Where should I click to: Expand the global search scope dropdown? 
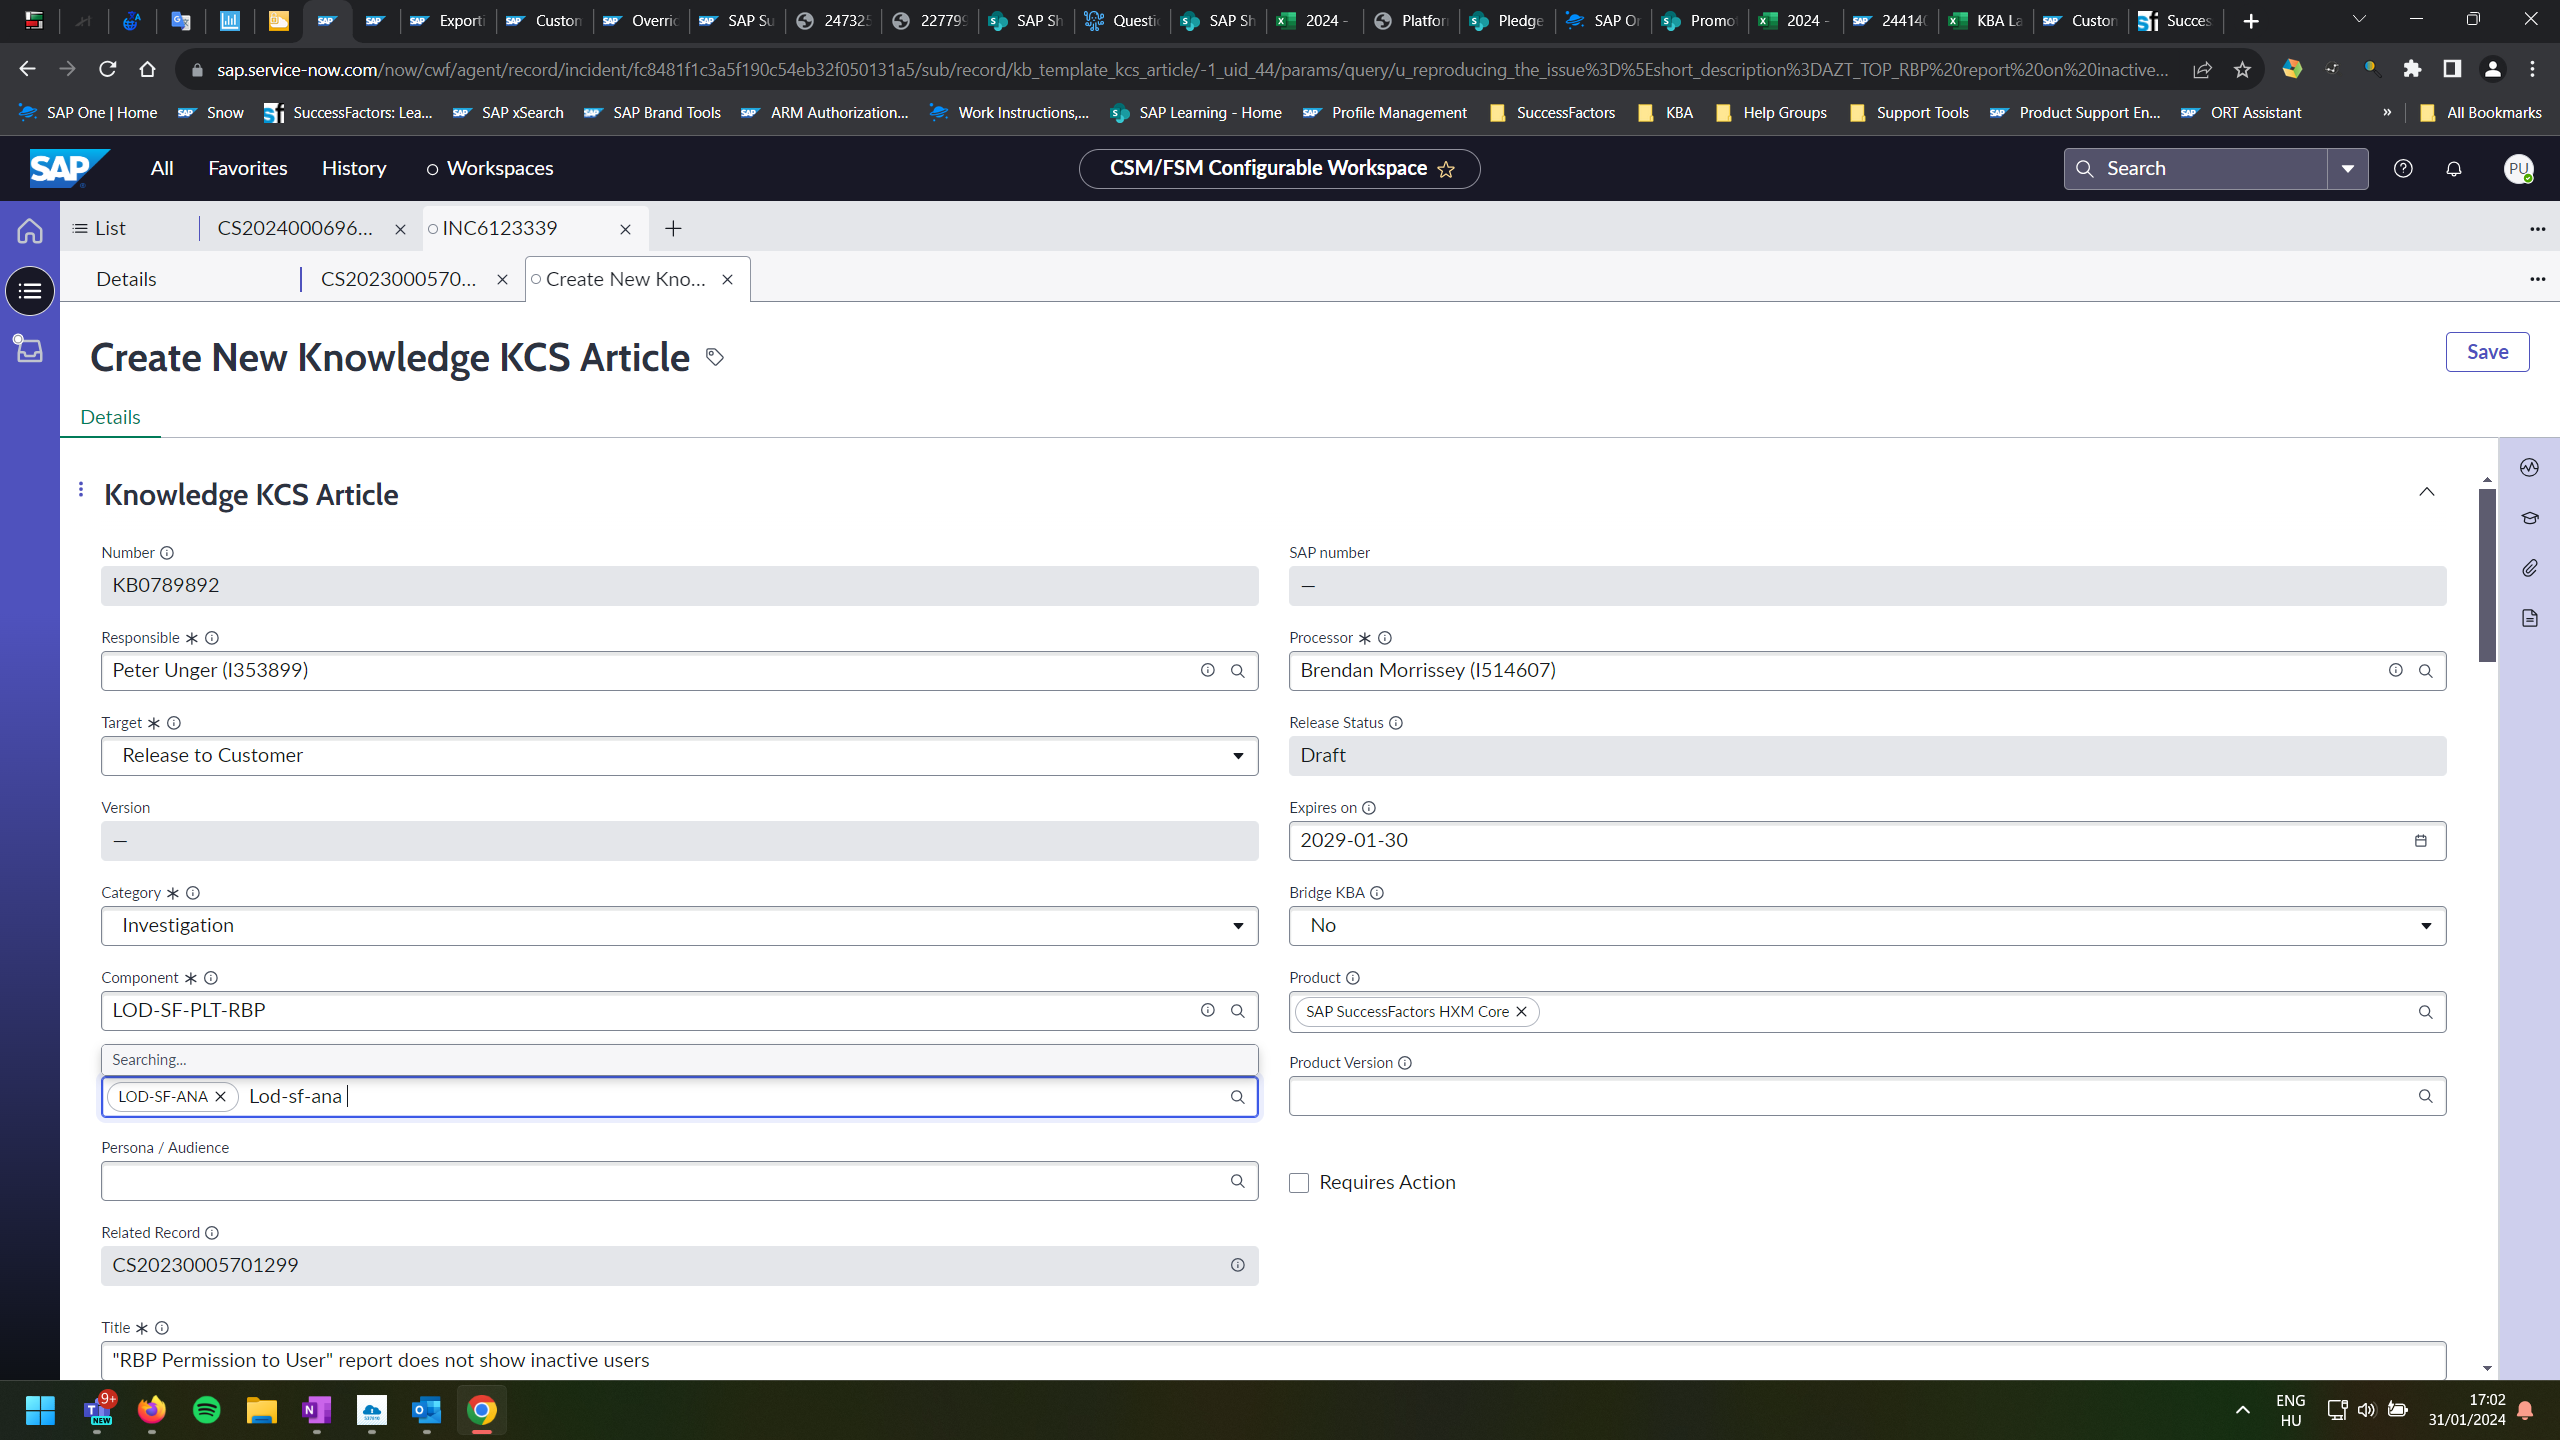click(2348, 169)
